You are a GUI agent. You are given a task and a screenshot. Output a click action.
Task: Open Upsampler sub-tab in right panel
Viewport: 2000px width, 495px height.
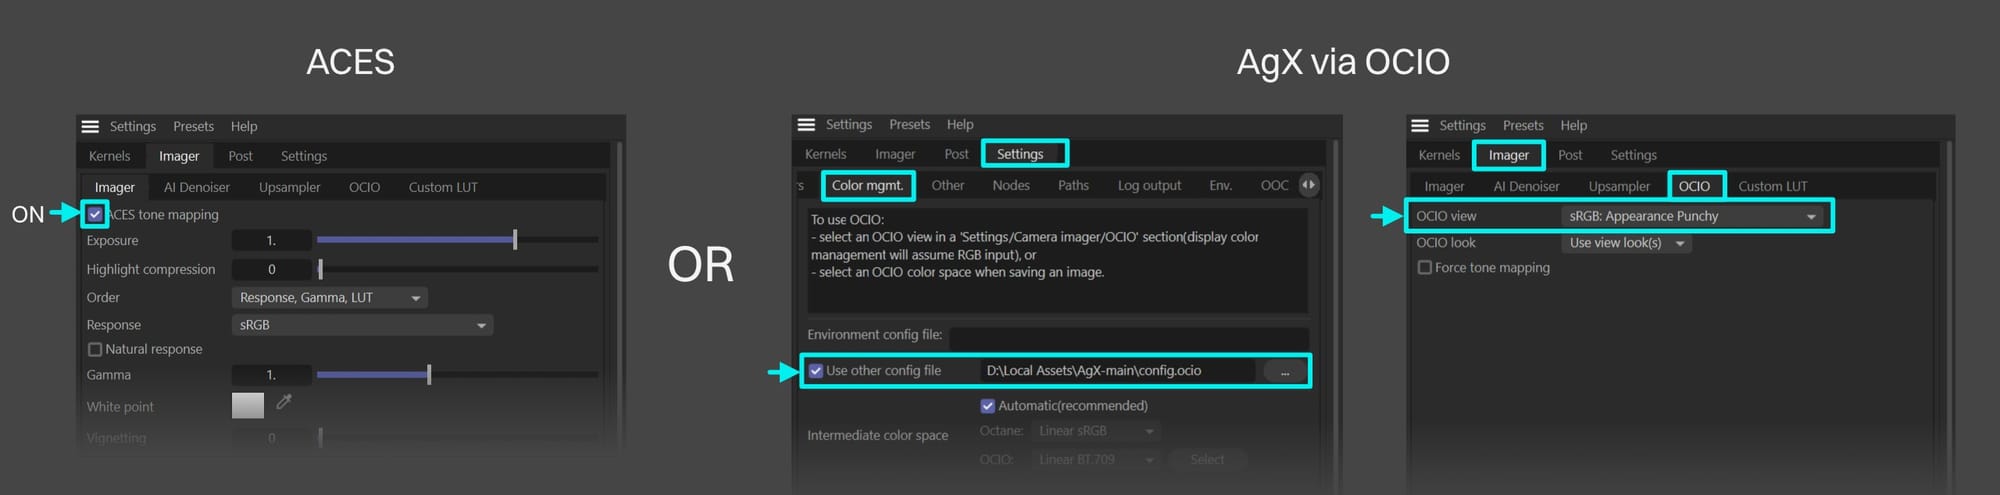click(1619, 186)
